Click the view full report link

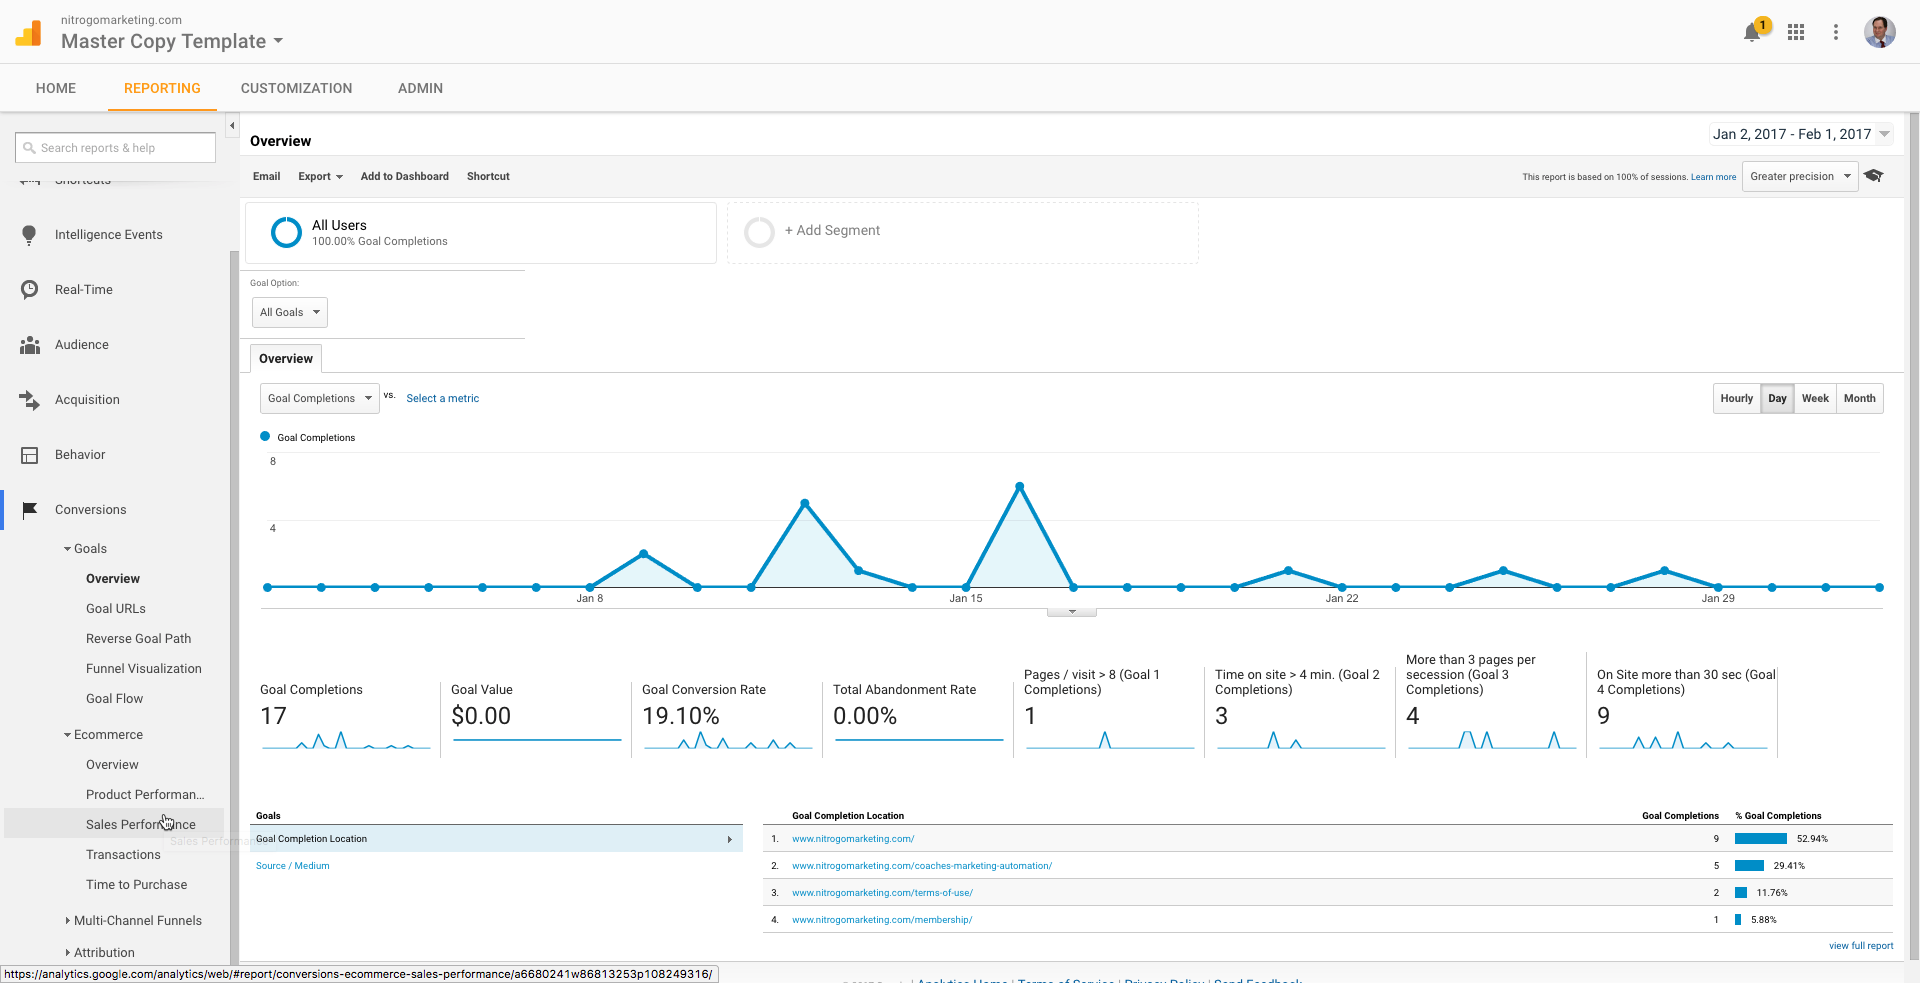(x=1860, y=946)
